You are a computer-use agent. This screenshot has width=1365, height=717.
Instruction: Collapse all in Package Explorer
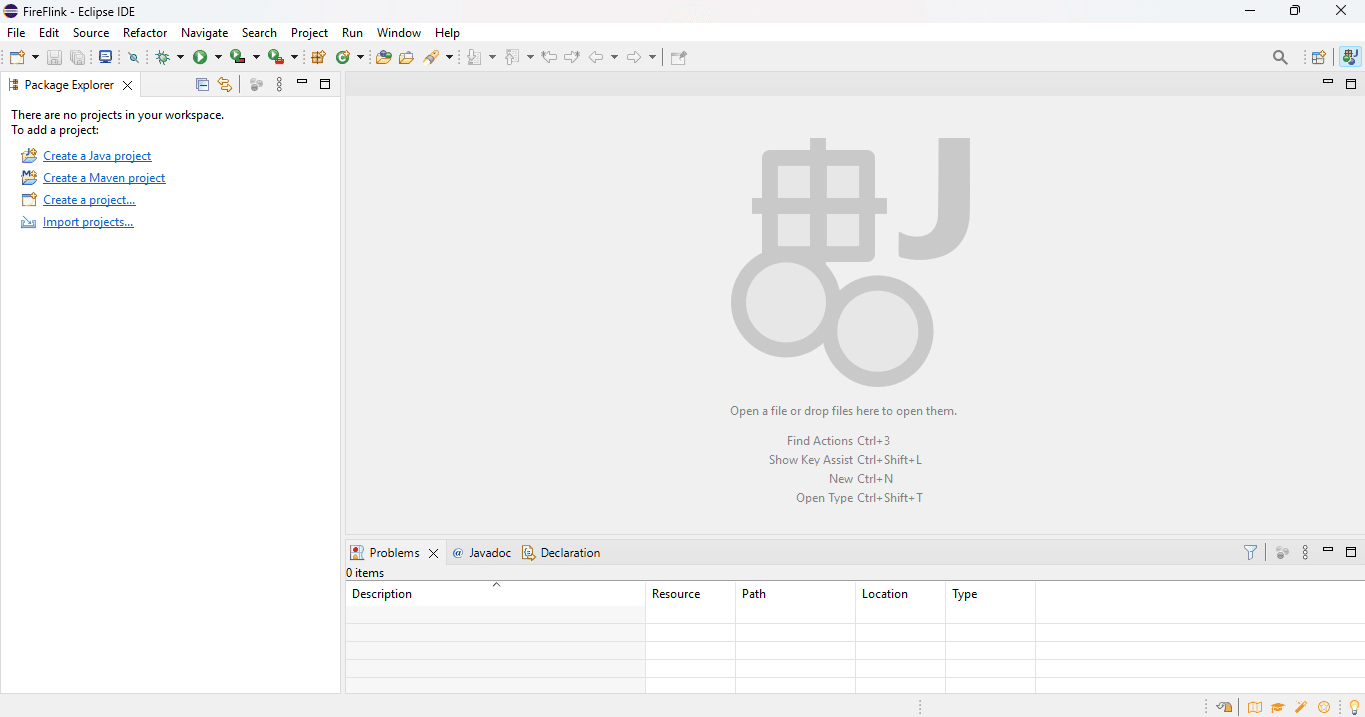[202, 85]
